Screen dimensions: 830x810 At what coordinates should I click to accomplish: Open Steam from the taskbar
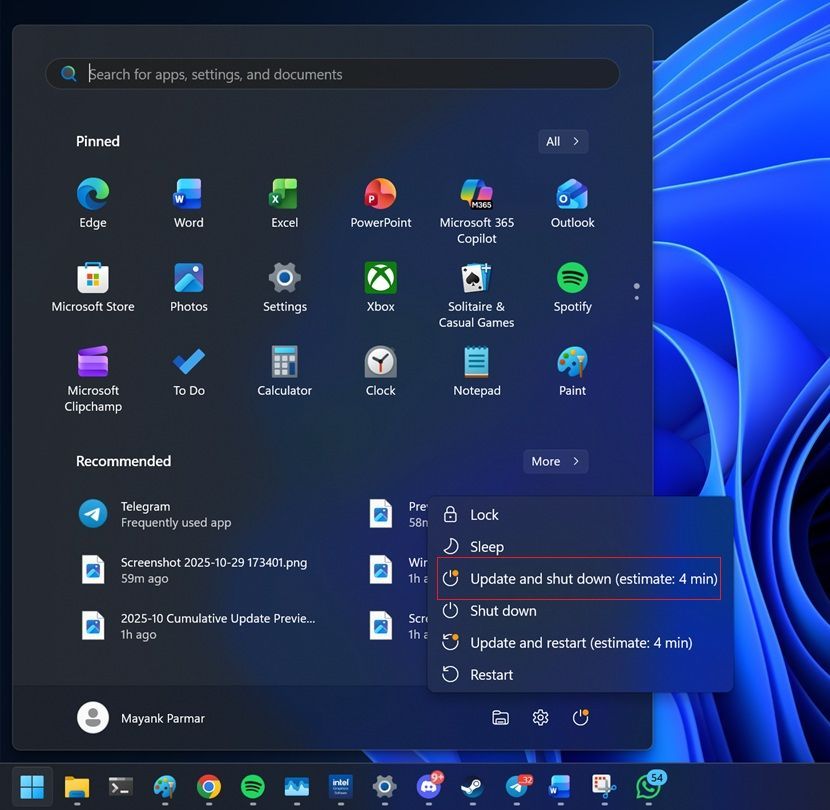471,788
